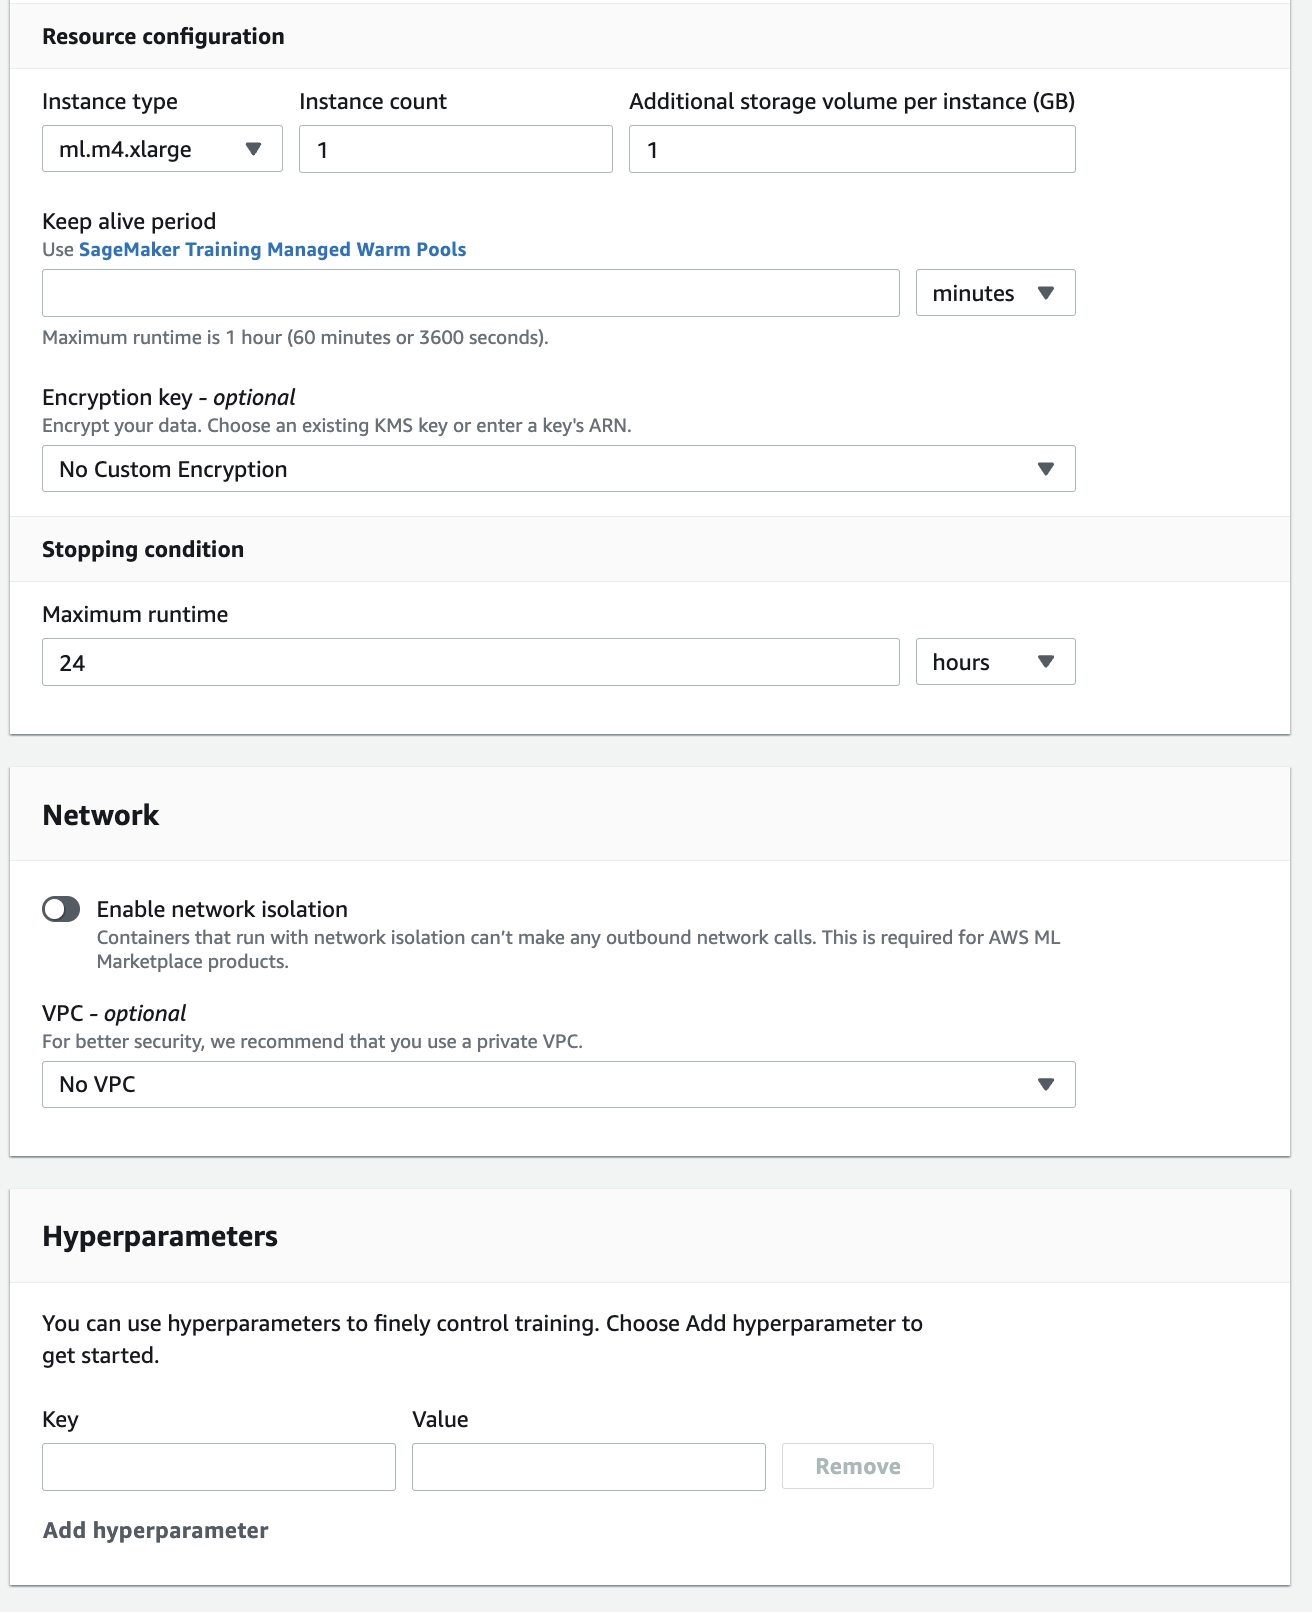Open SageMaker Training Managed Warm Pools link
Viewport: 1312px width, 1612px height.
(272, 249)
